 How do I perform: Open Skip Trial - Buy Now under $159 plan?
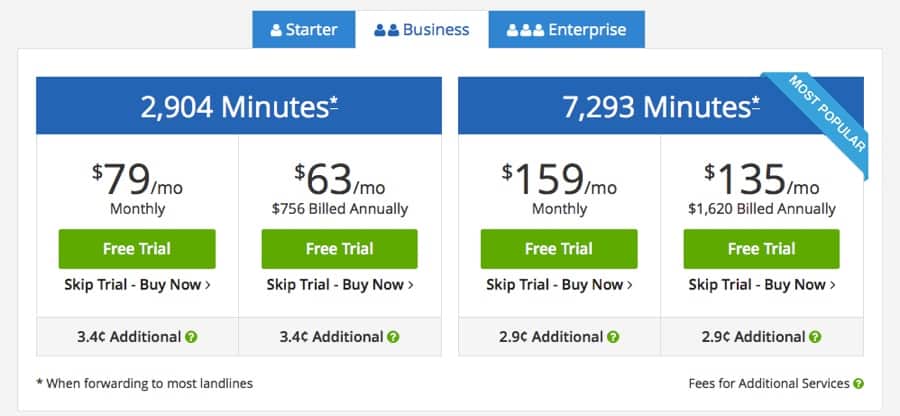[559, 285]
